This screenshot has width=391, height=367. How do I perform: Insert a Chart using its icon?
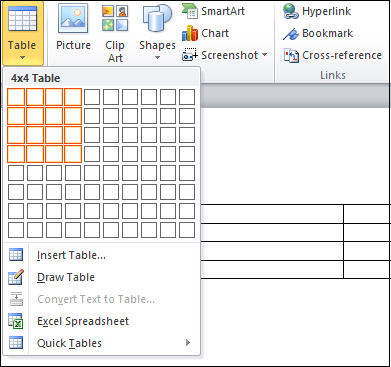[x=190, y=33]
